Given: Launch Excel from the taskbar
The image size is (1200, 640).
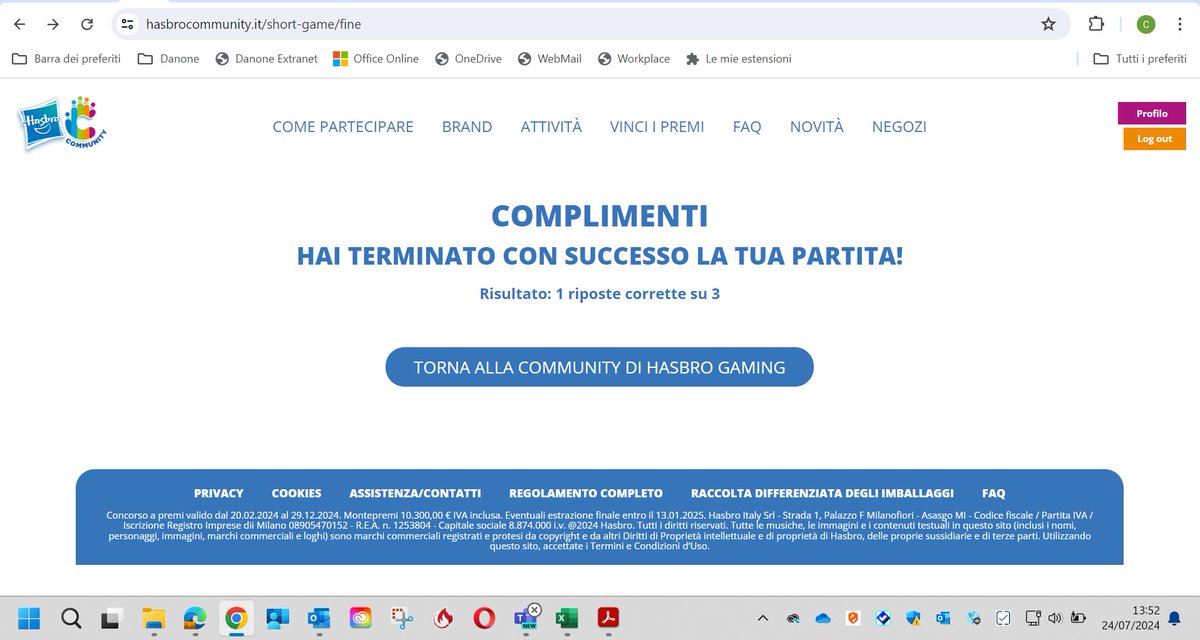Looking at the screenshot, I should pyautogui.click(x=567, y=618).
